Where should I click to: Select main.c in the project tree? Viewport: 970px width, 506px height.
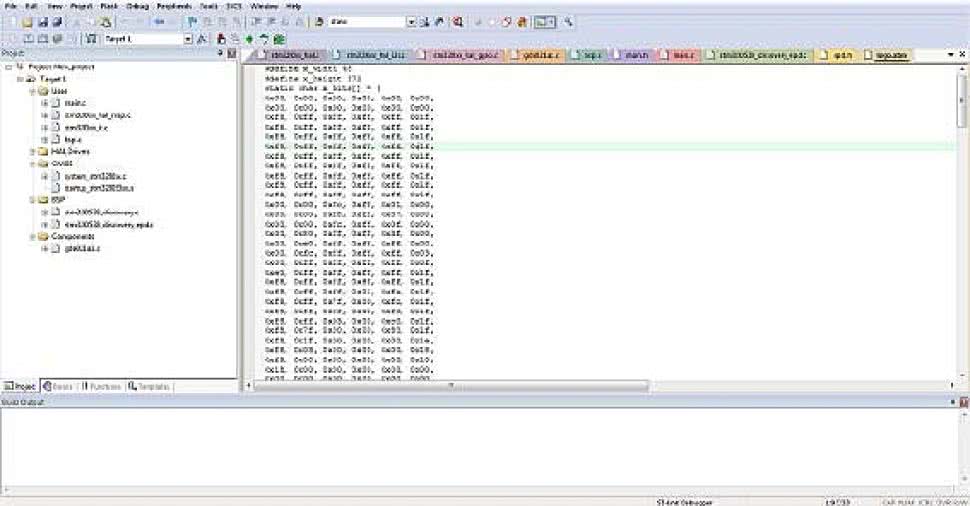(74, 102)
